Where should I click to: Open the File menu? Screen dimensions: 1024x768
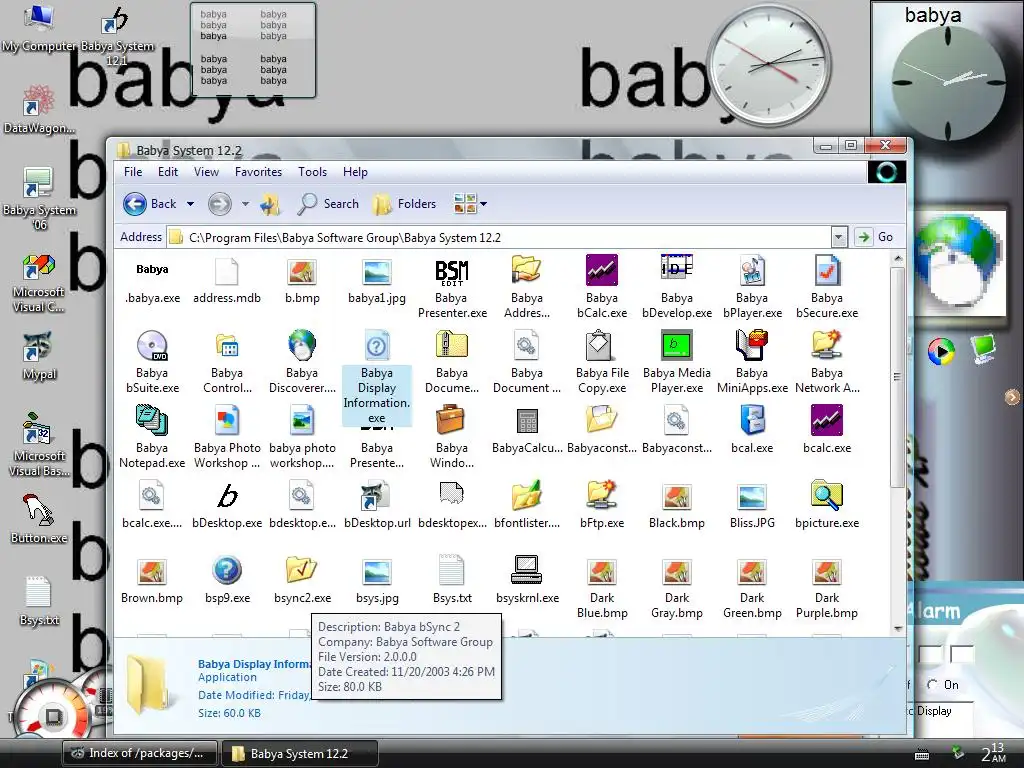pyautogui.click(x=133, y=172)
